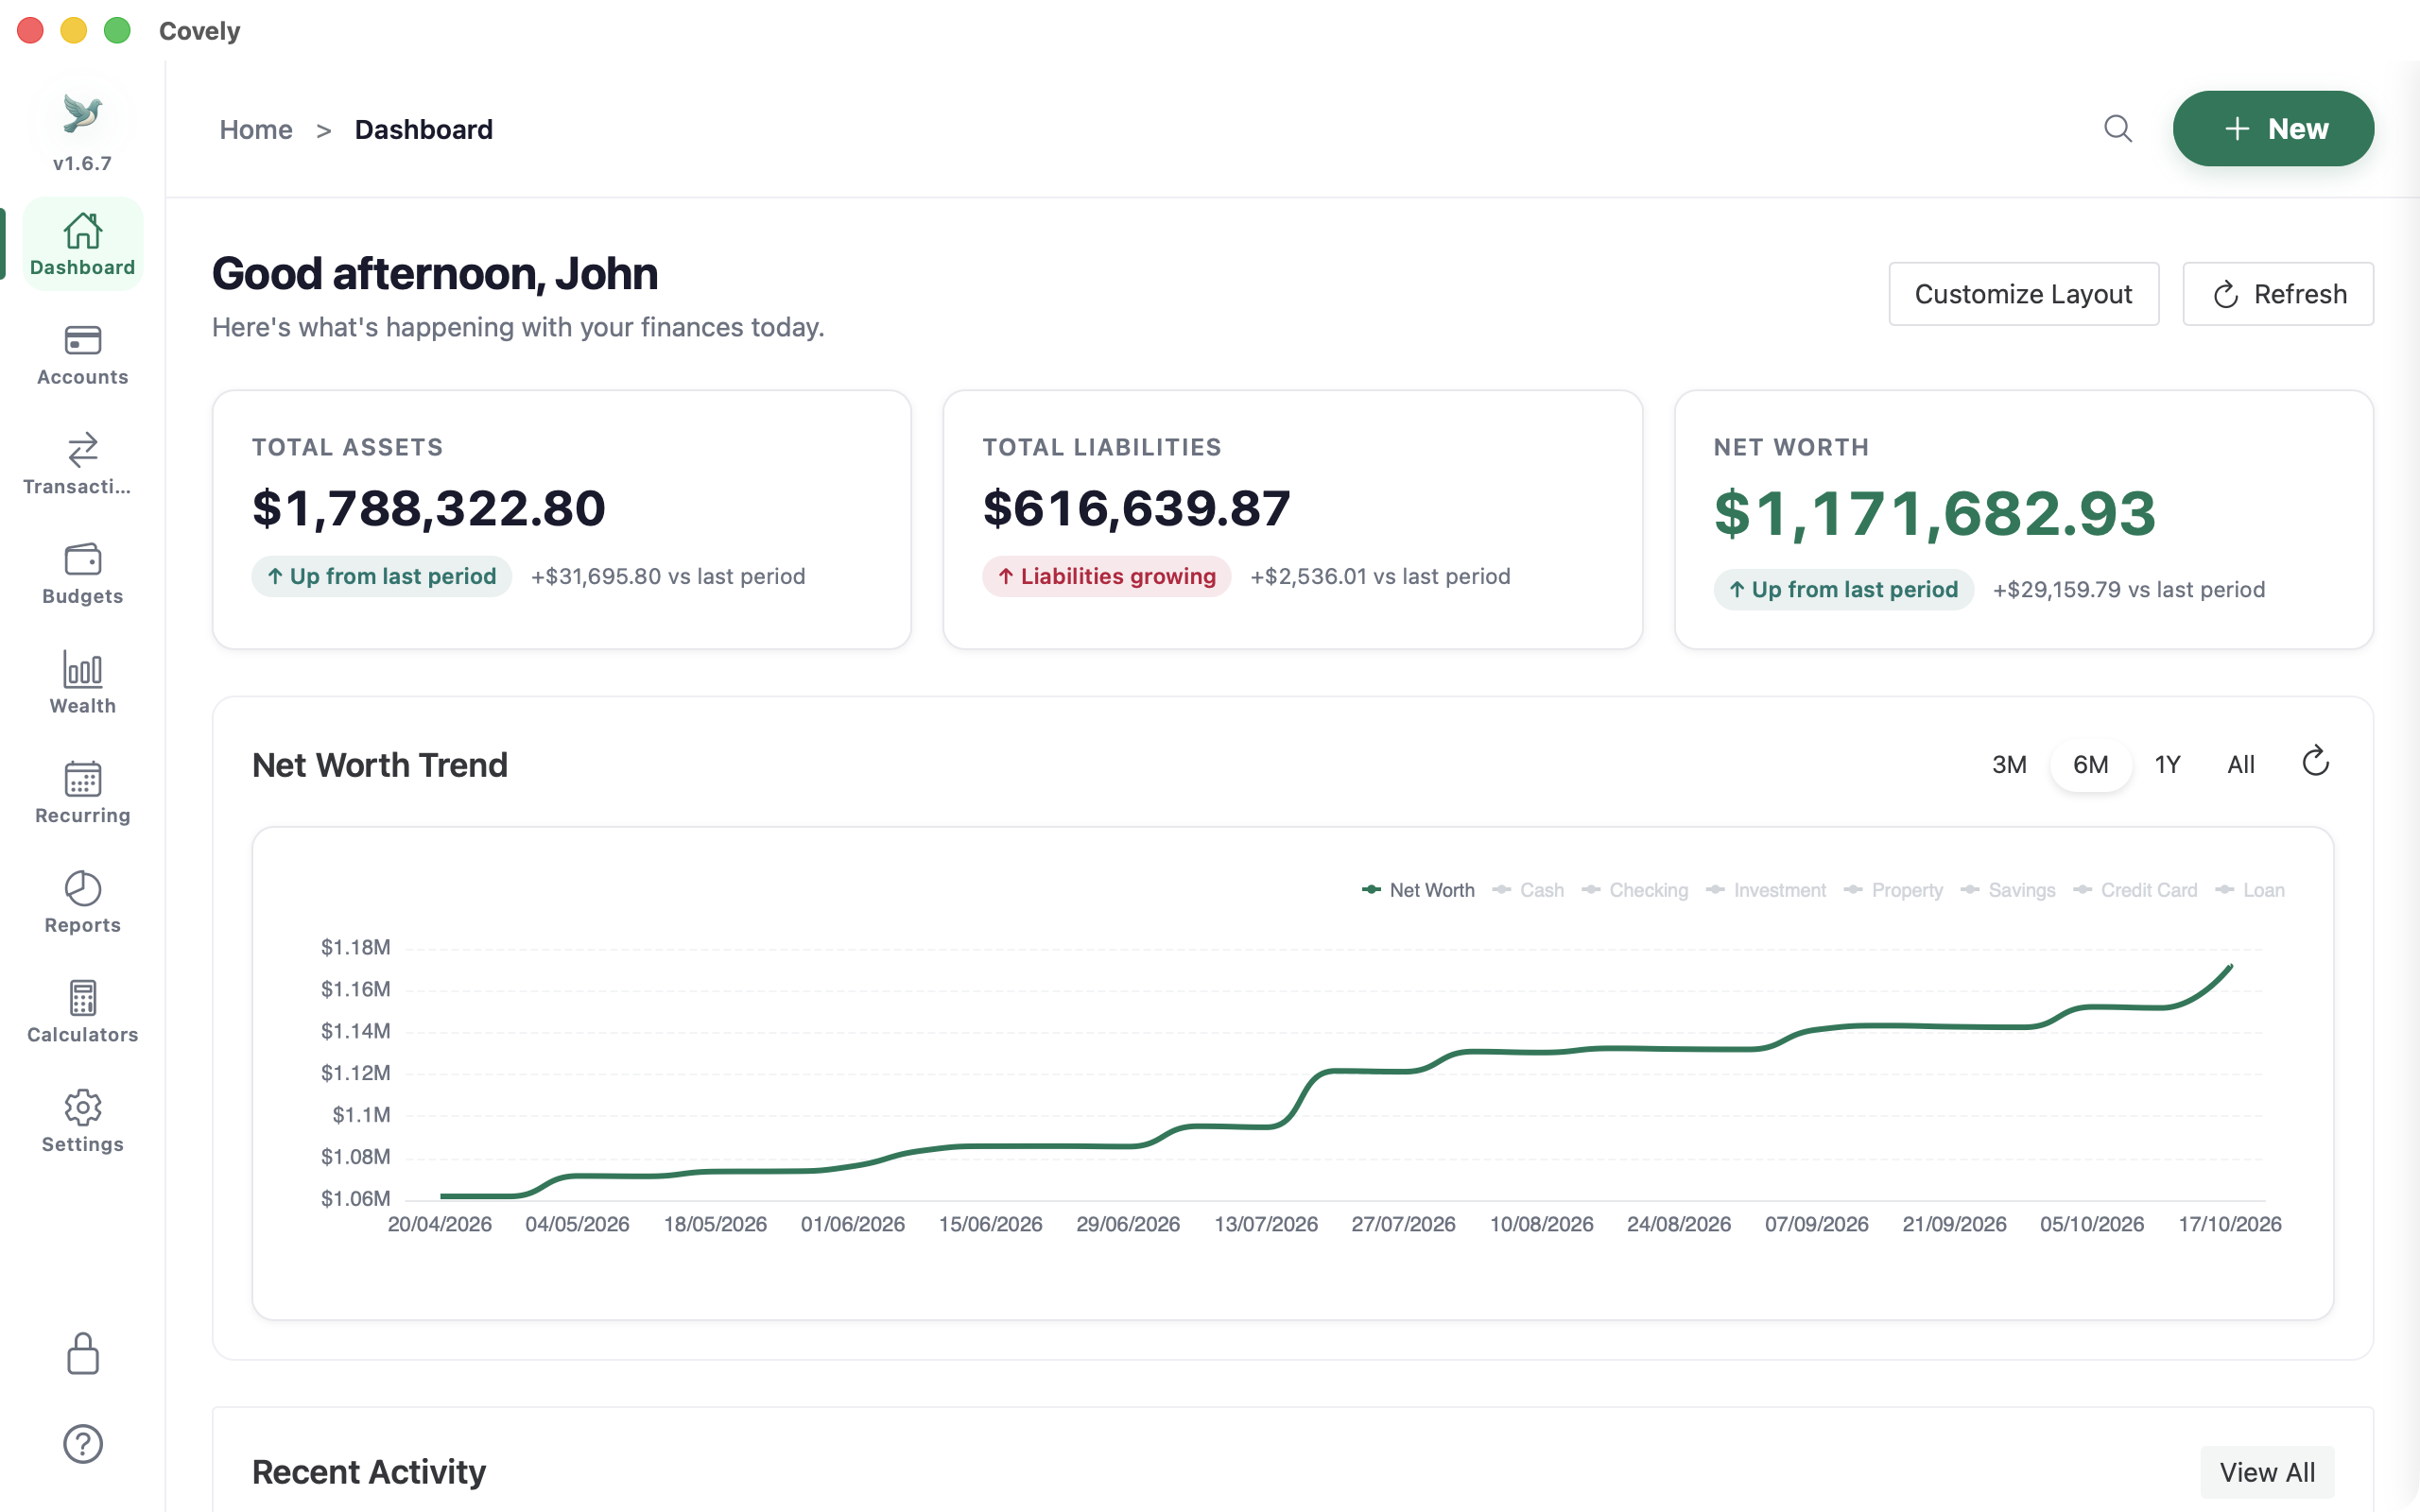Click the Dashboard breadcrumb text

tap(424, 129)
